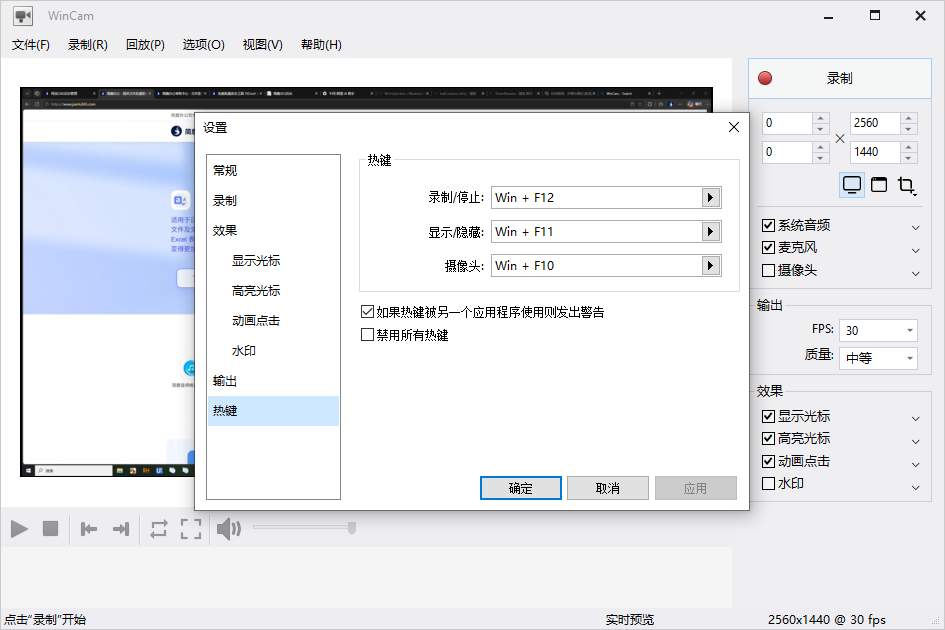The width and height of the screenshot is (945, 630).
Task: Open the 回放(P) menu
Action: [145, 45]
